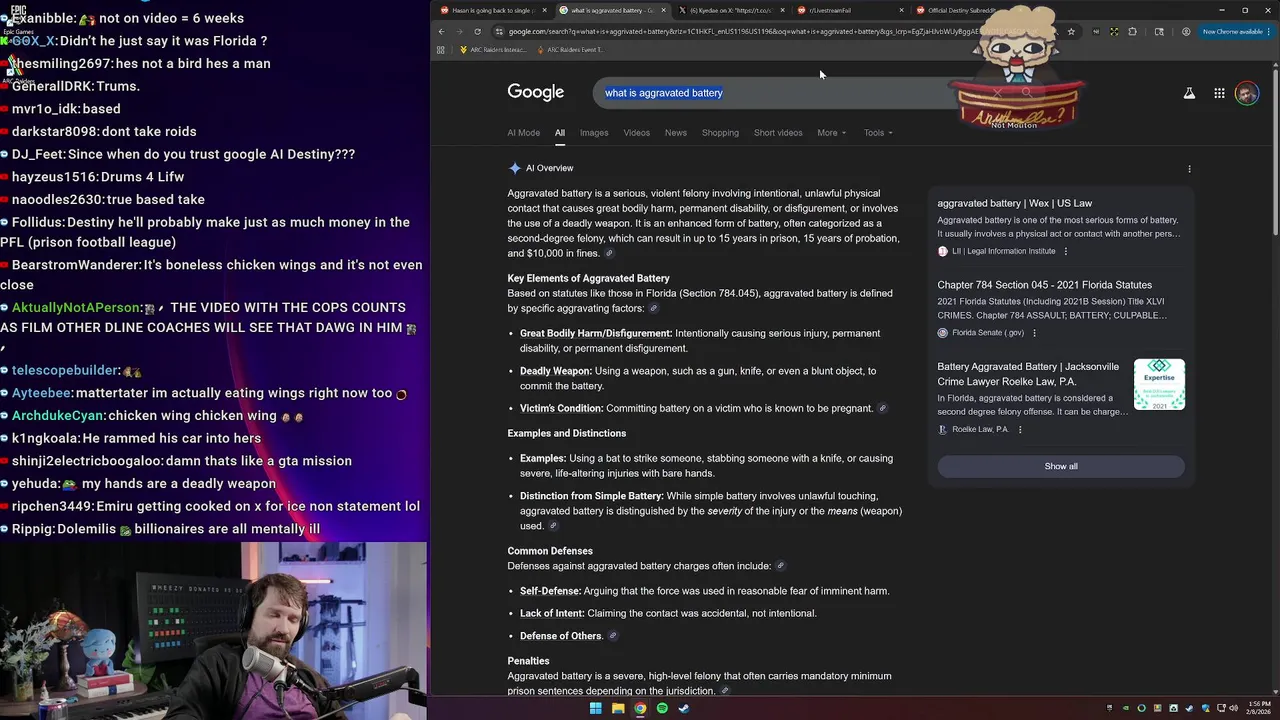1280x720 pixels.
Task: Open the Google apps grid
Action: click(1219, 93)
